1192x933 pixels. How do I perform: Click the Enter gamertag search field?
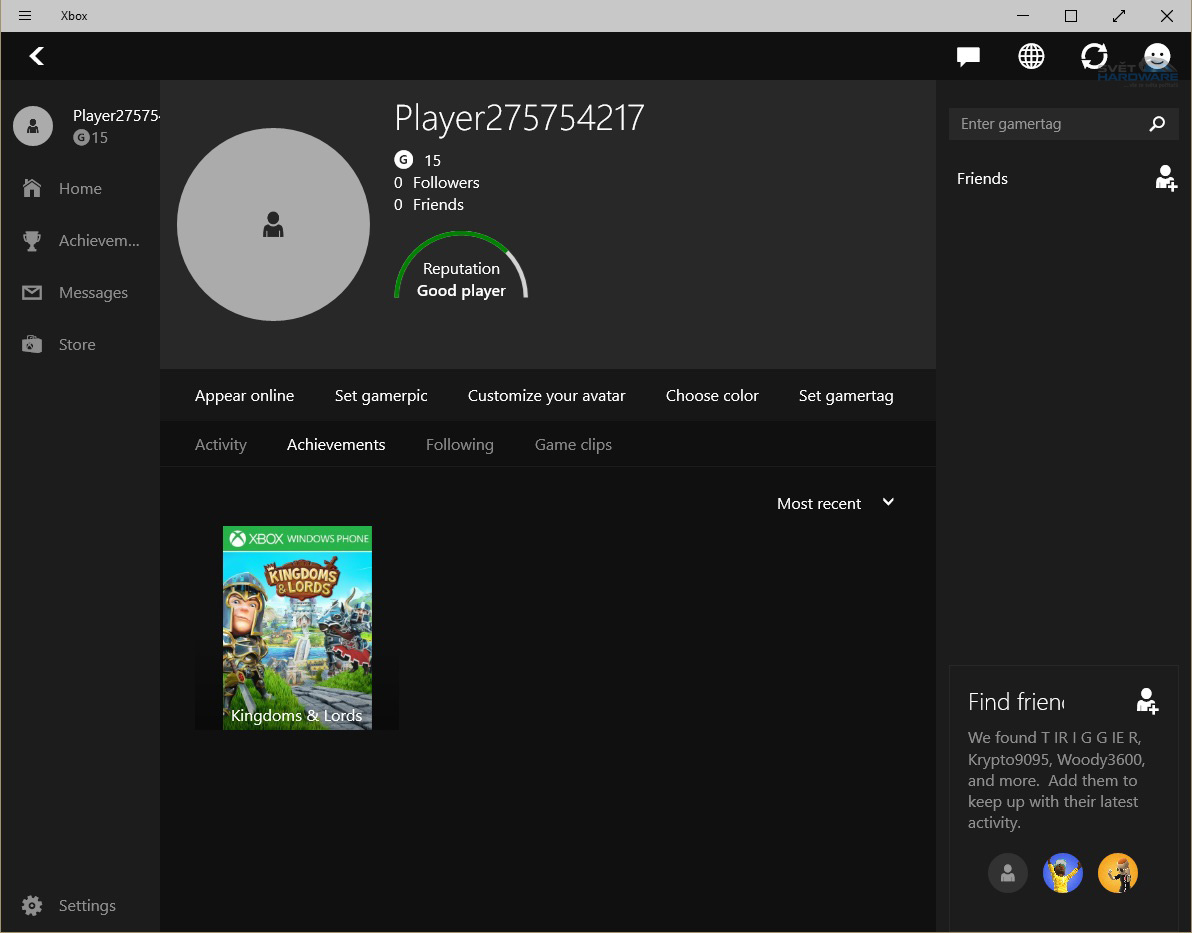[1045, 124]
